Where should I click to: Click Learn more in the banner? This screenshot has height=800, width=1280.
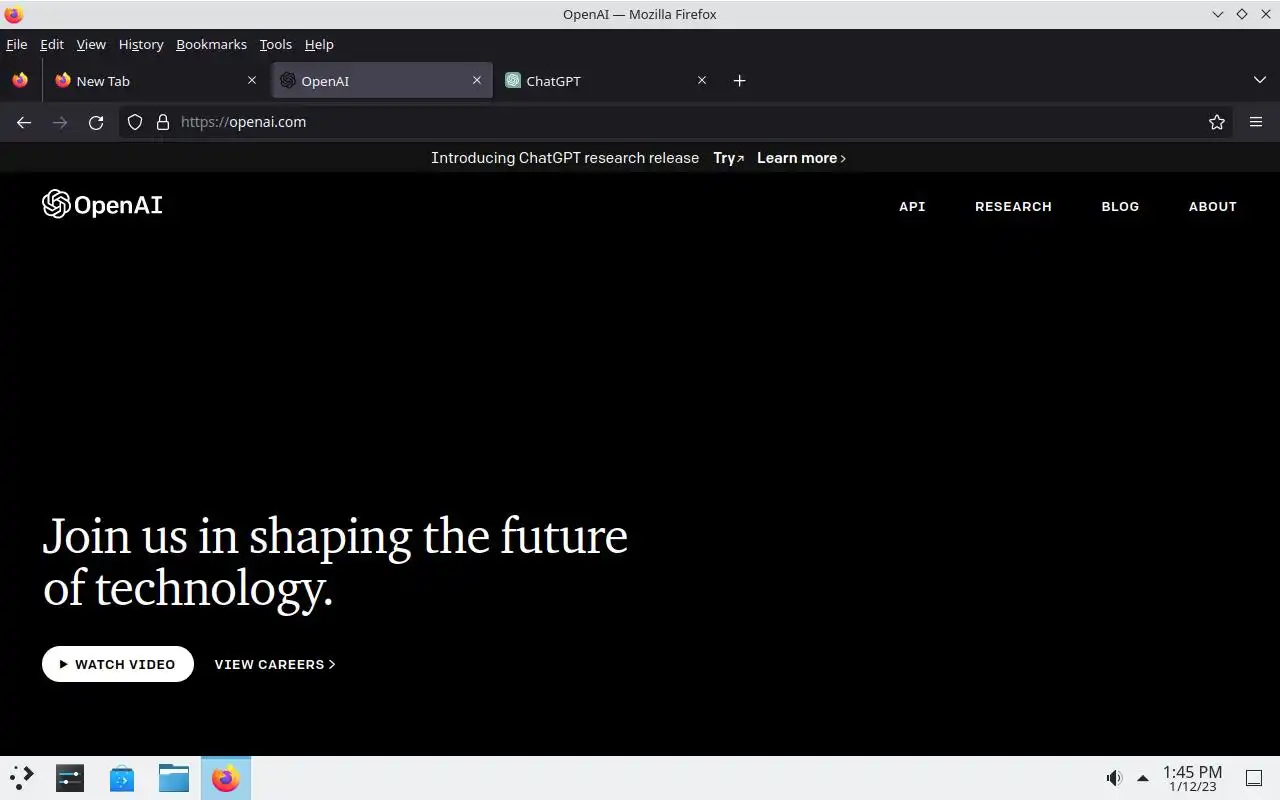click(801, 158)
